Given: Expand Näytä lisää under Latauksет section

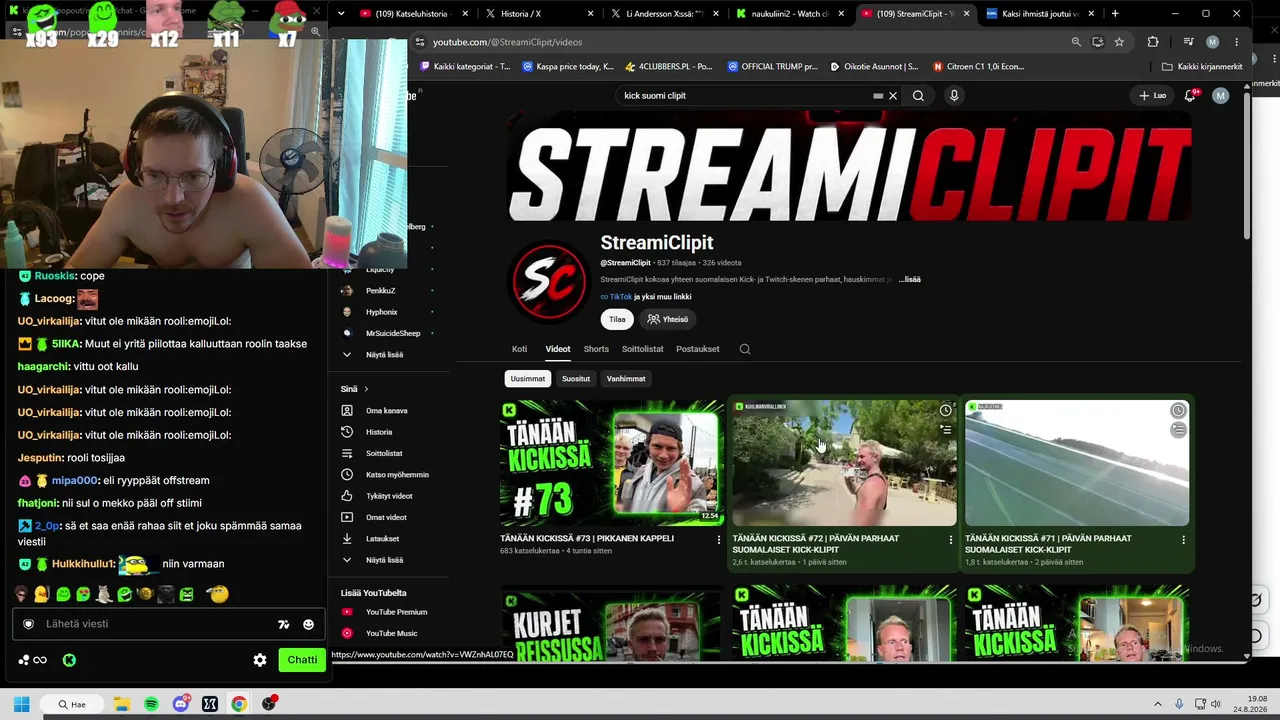Looking at the screenshot, I should click(384, 560).
